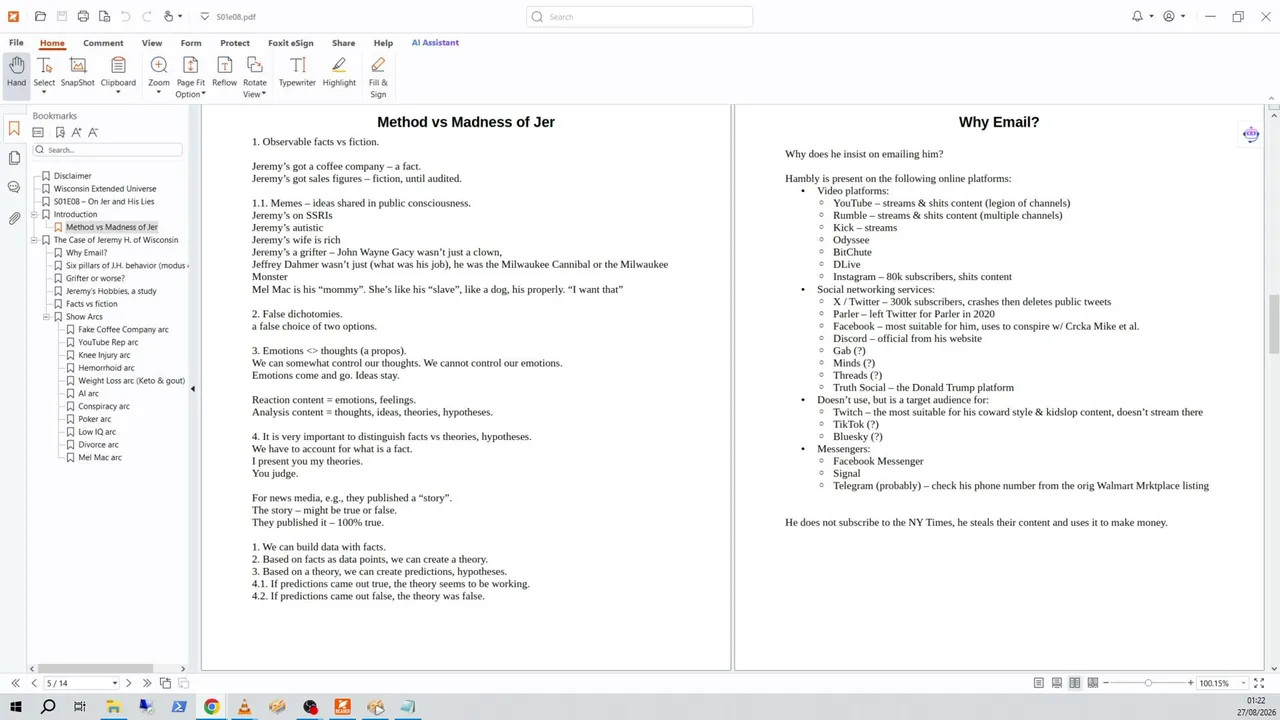This screenshot has height=720, width=1280.
Task: Open the Comment ribbon tab
Action: point(103,43)
